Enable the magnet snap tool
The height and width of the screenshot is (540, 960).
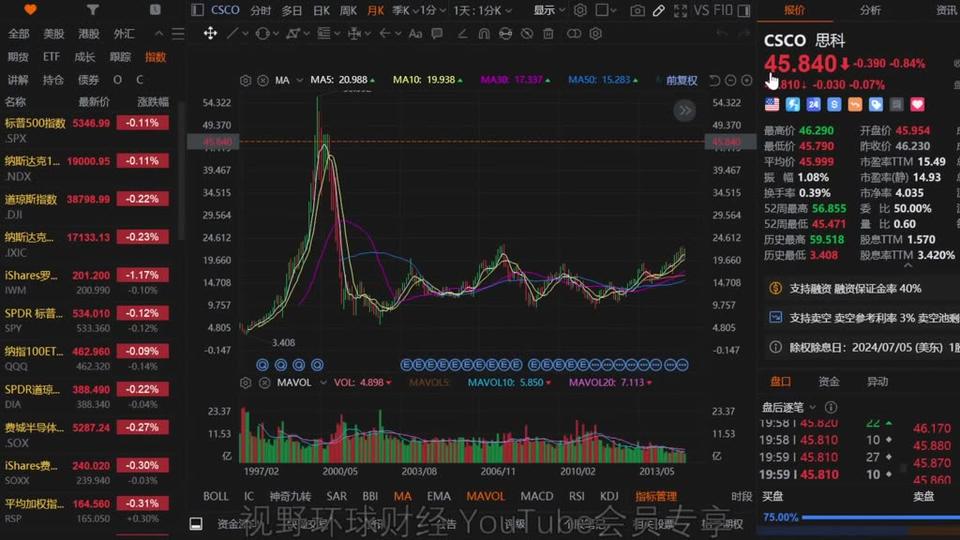pos(484,34)
